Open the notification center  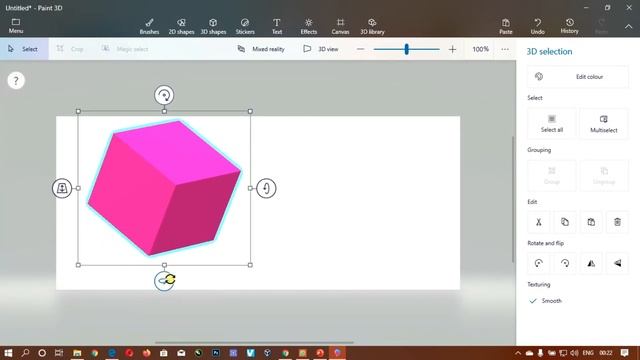[624, 353]
